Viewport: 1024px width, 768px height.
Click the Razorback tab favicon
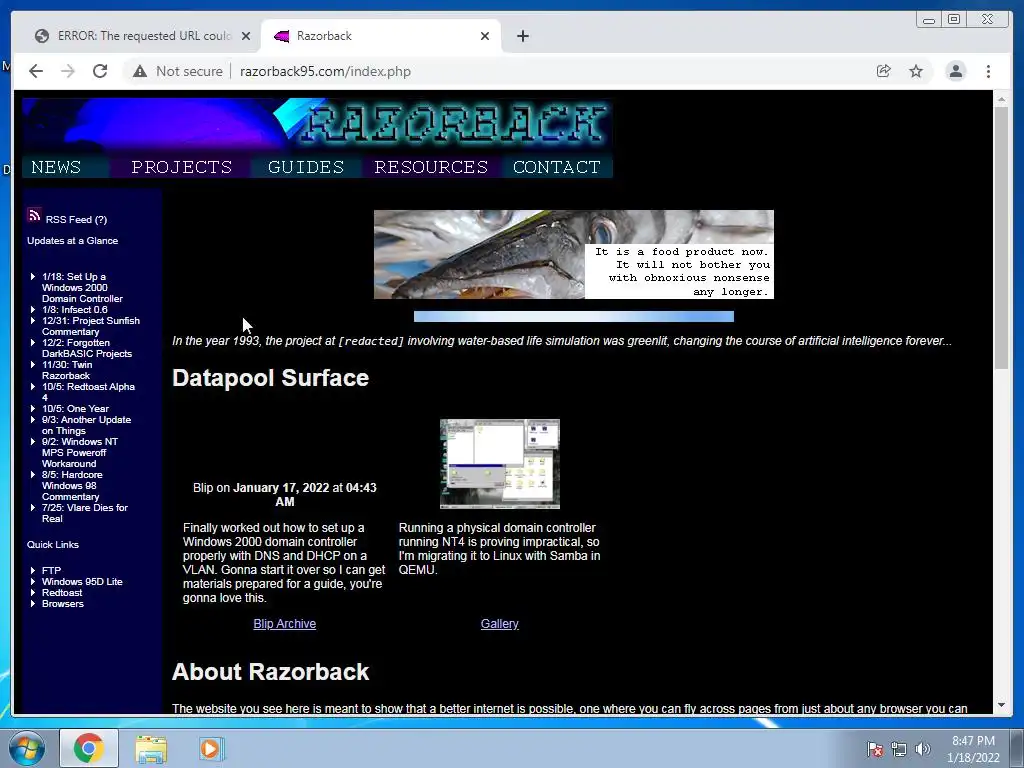[281, 36]
